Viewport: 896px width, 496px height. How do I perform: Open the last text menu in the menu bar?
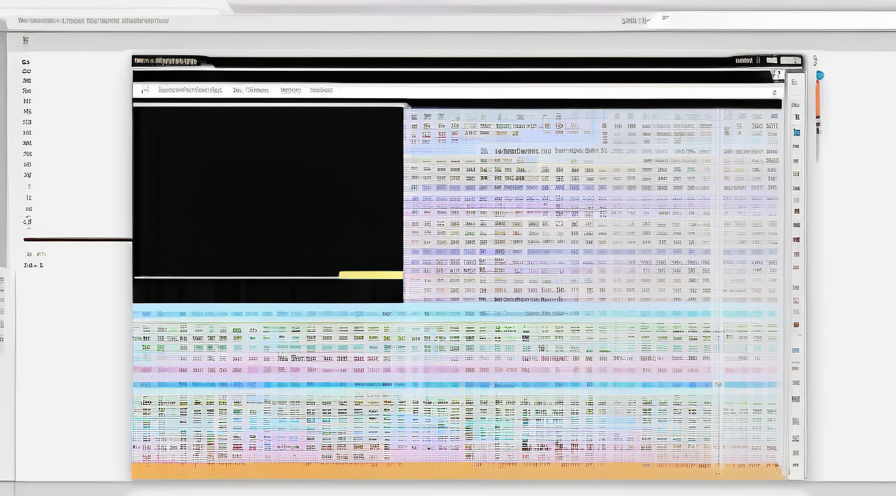pos(321,90)
